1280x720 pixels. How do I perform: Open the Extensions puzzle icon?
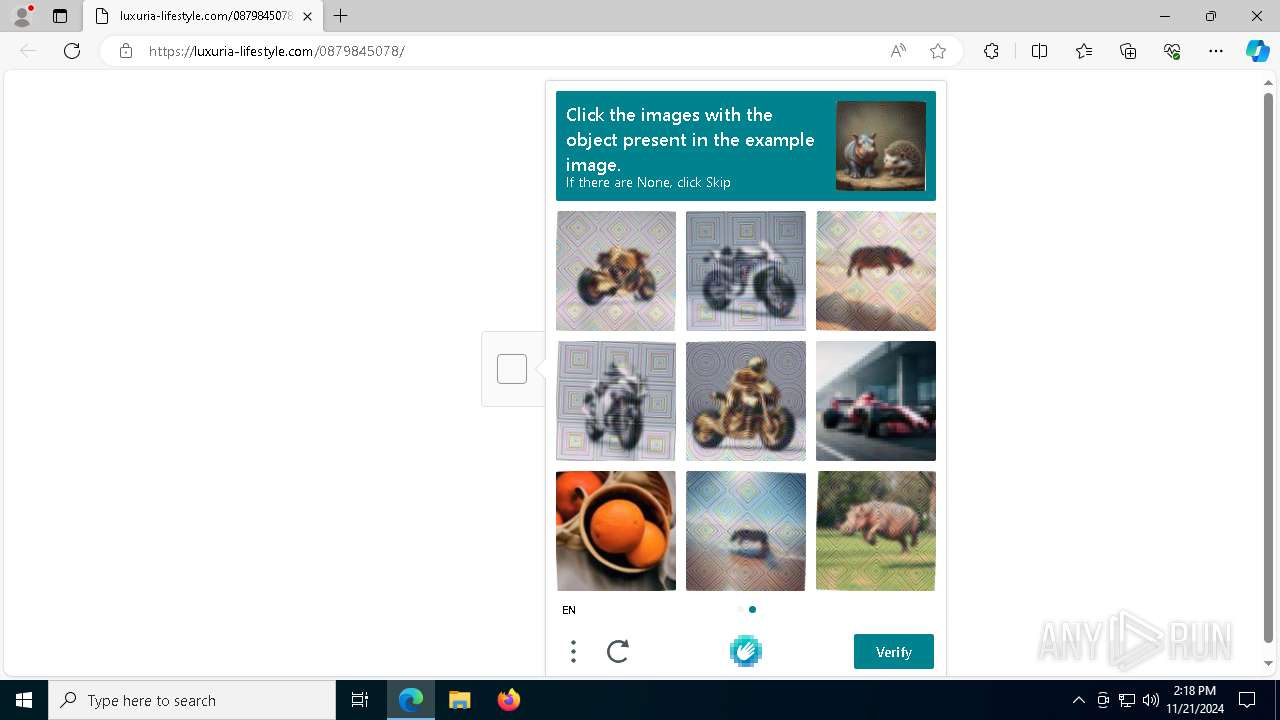[x=991, y=51]
